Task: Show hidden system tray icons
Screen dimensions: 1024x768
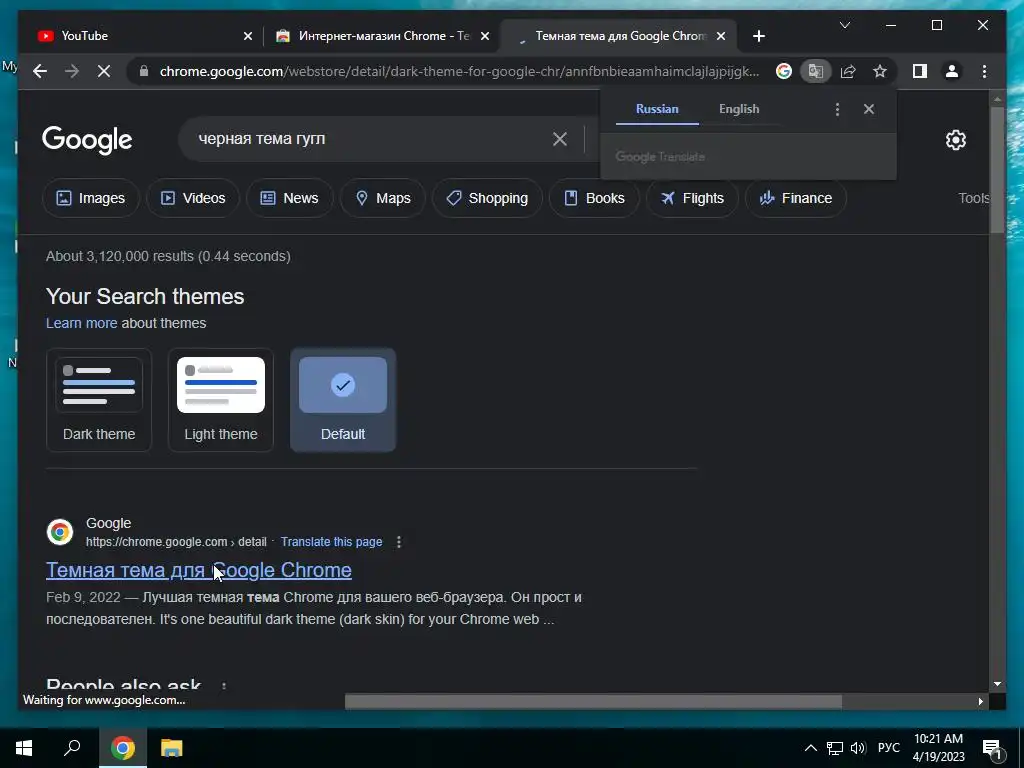Action: click(810, 748)
